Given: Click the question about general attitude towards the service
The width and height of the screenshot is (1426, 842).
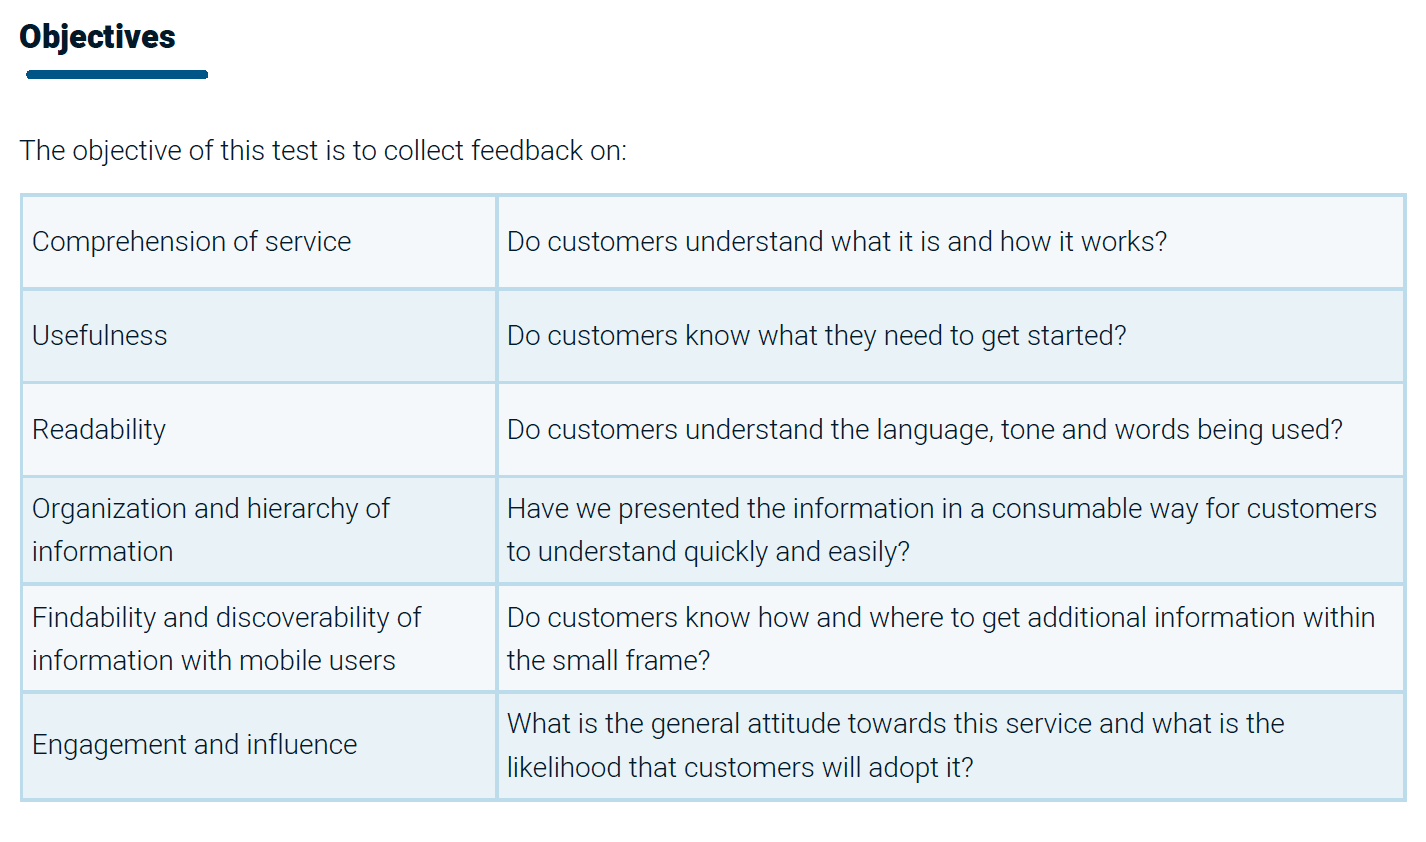Looking at the screenshot, I should coord(895,745).
